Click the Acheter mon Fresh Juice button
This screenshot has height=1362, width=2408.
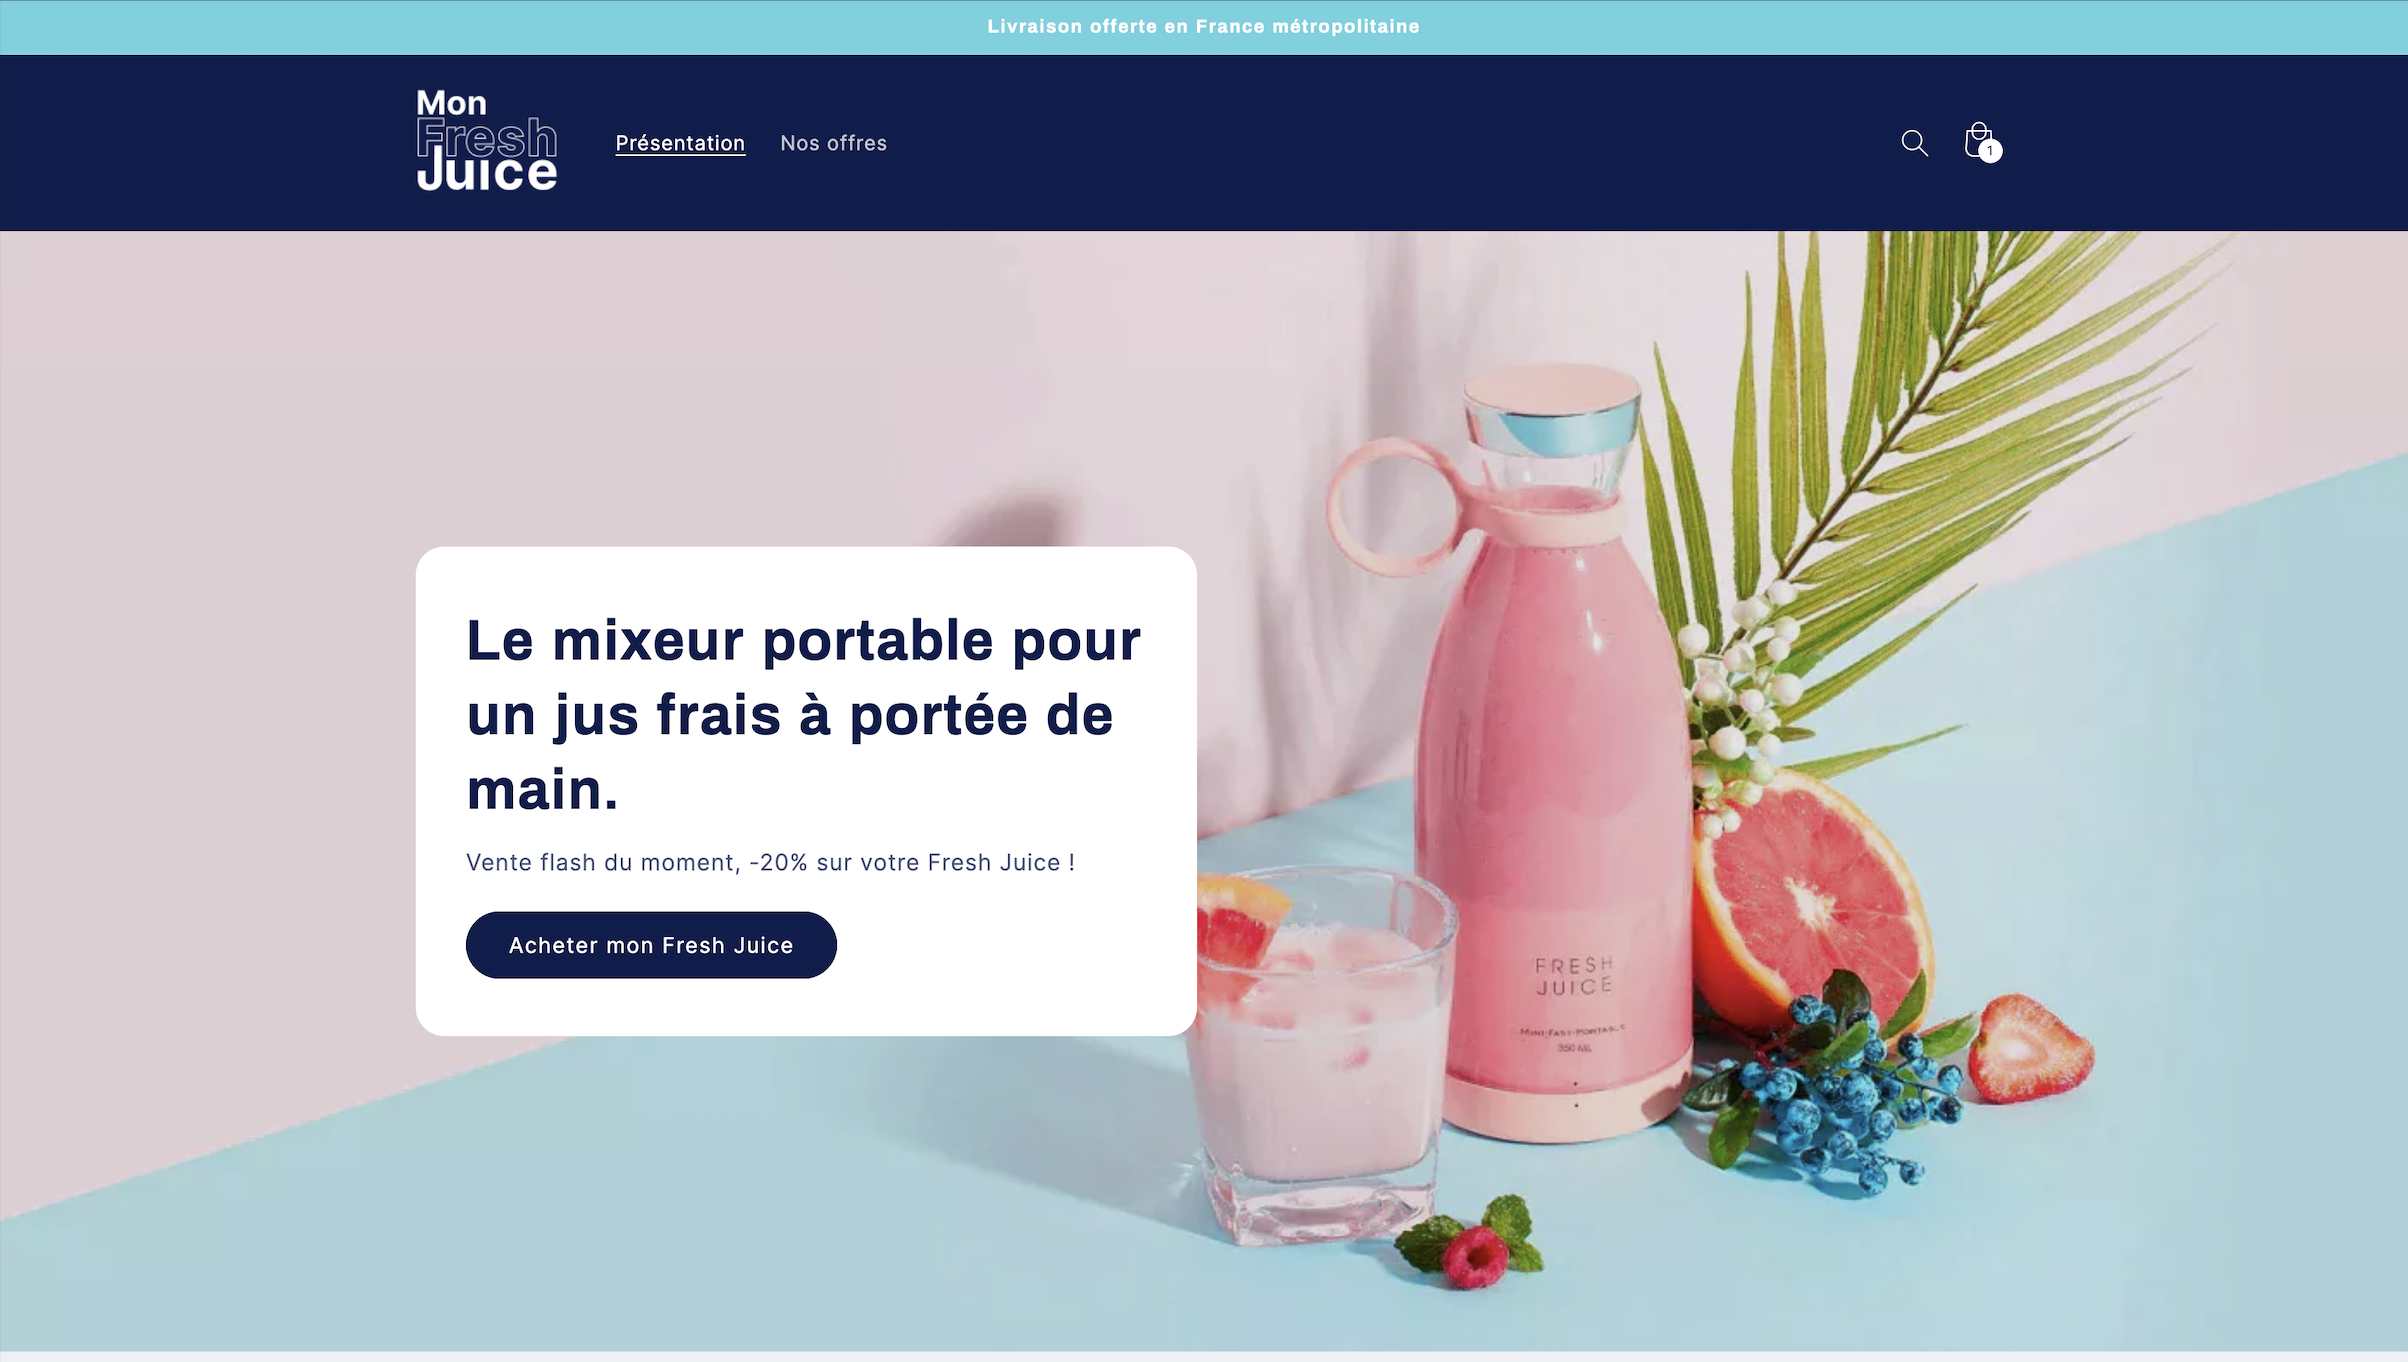pos(651,945)
